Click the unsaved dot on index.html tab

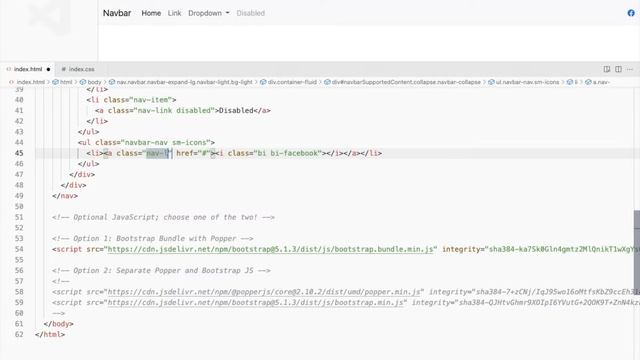pyautogui.click(x=48, y=69)
